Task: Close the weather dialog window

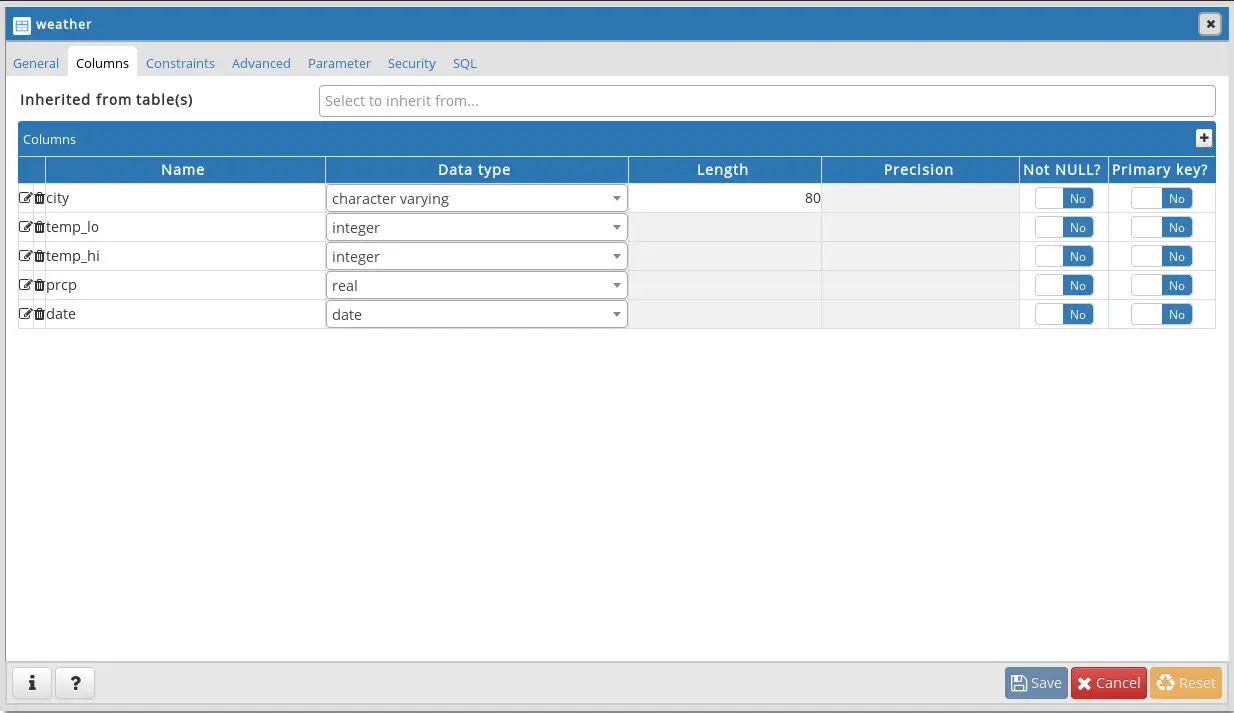Action: [x=1210, y=24]
